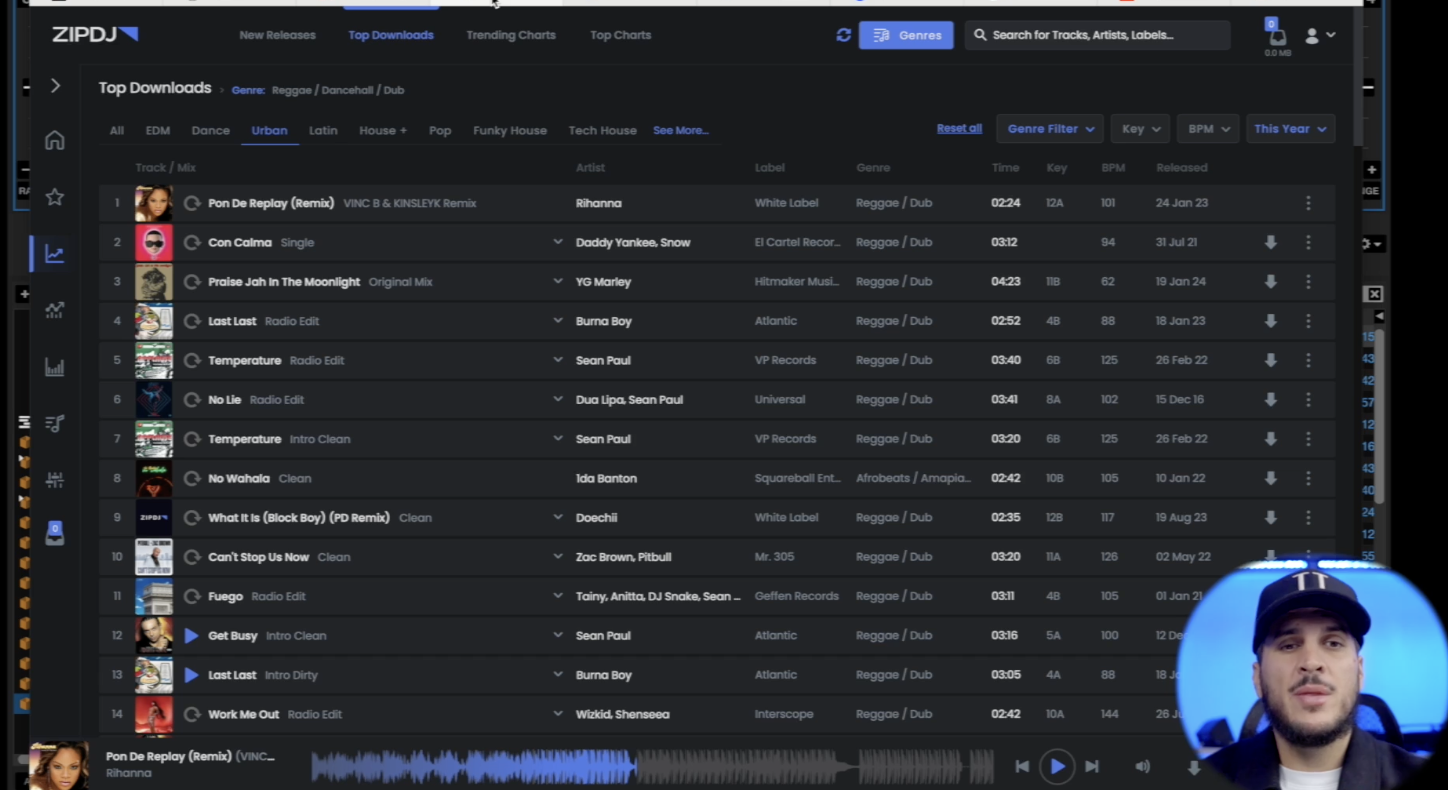Click the download arrow for Con Calma

tap(1270, 242)
